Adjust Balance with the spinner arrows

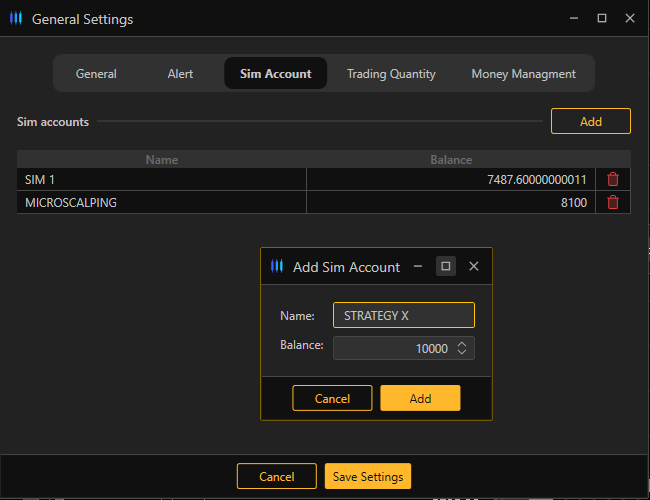click(x=461, y=348)
